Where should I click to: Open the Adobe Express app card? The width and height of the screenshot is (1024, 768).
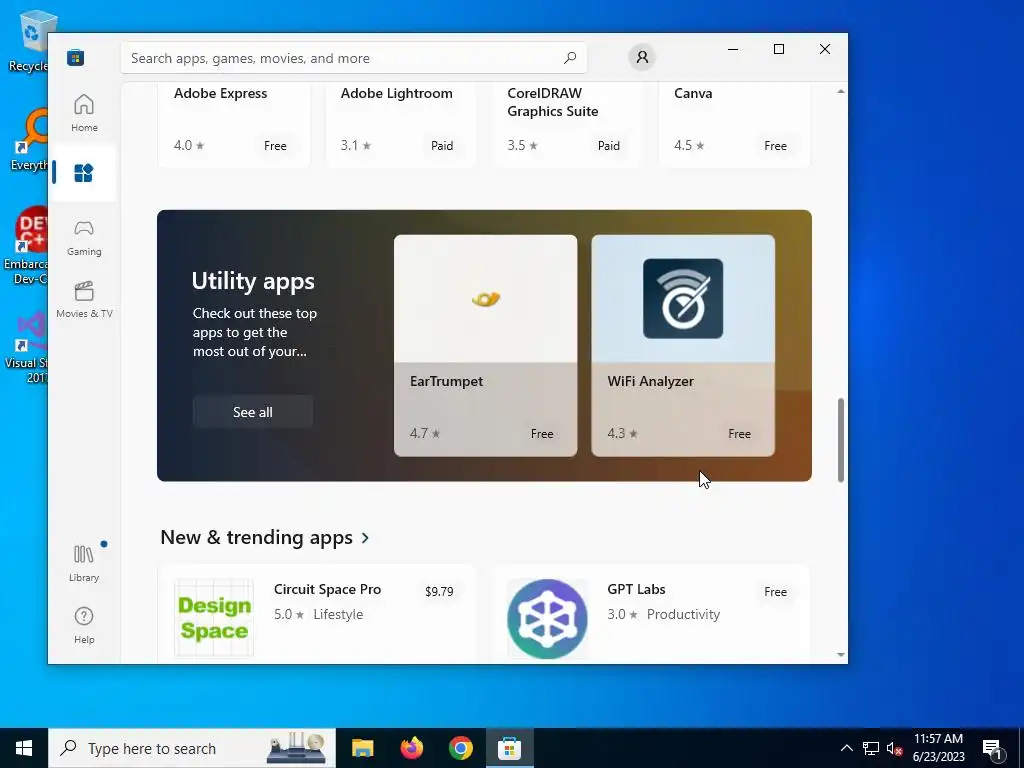point(234,124)
